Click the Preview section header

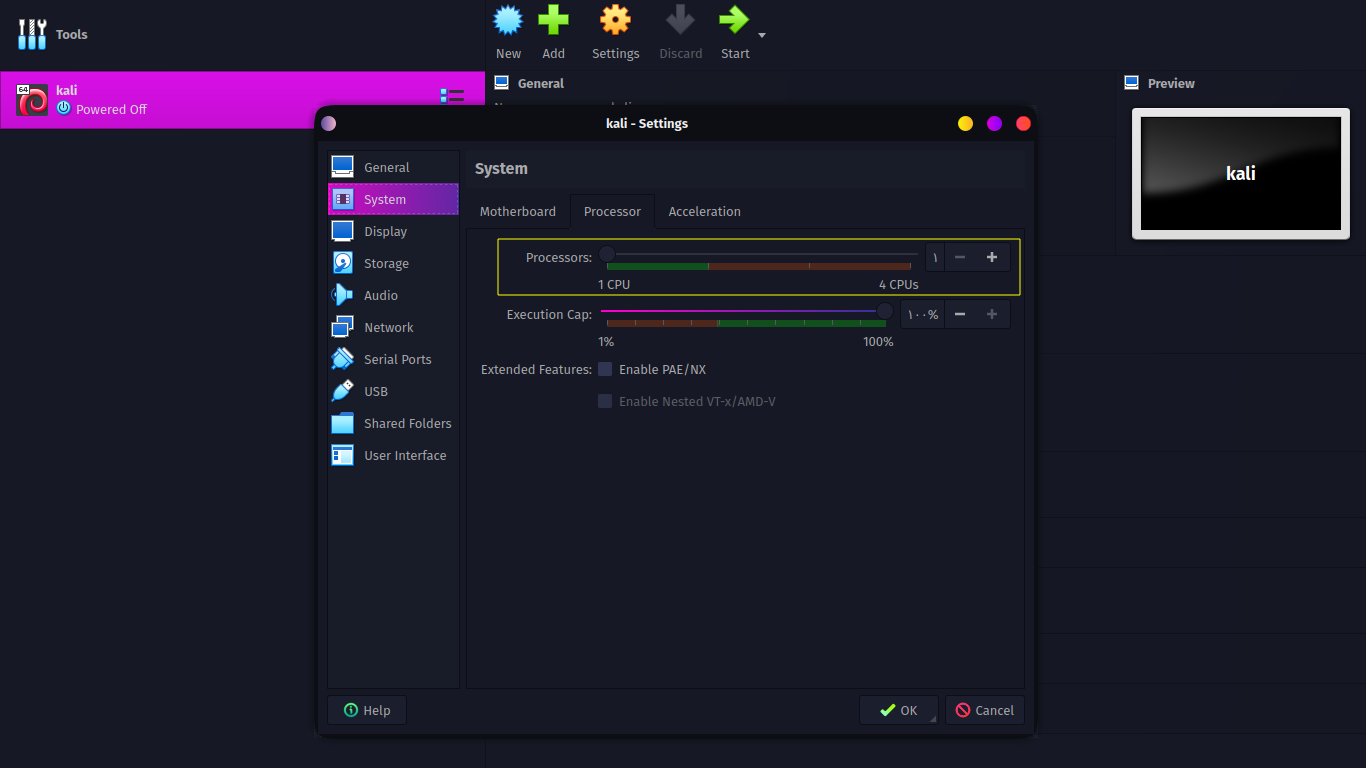pyautogui.click(x=1171, y=83)
